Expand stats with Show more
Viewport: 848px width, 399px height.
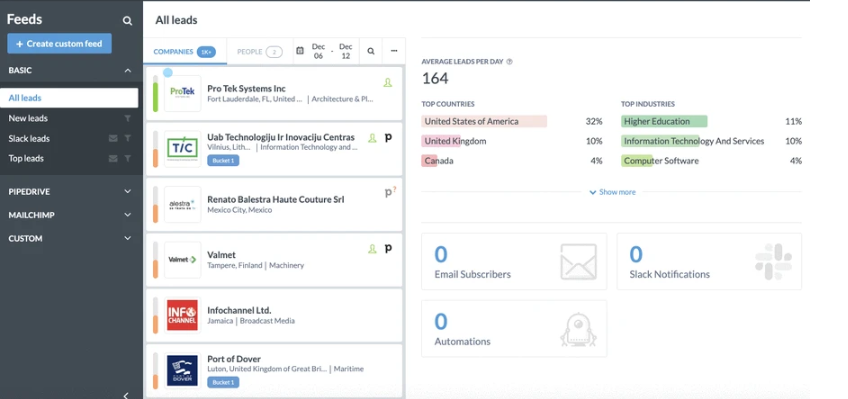612,192
